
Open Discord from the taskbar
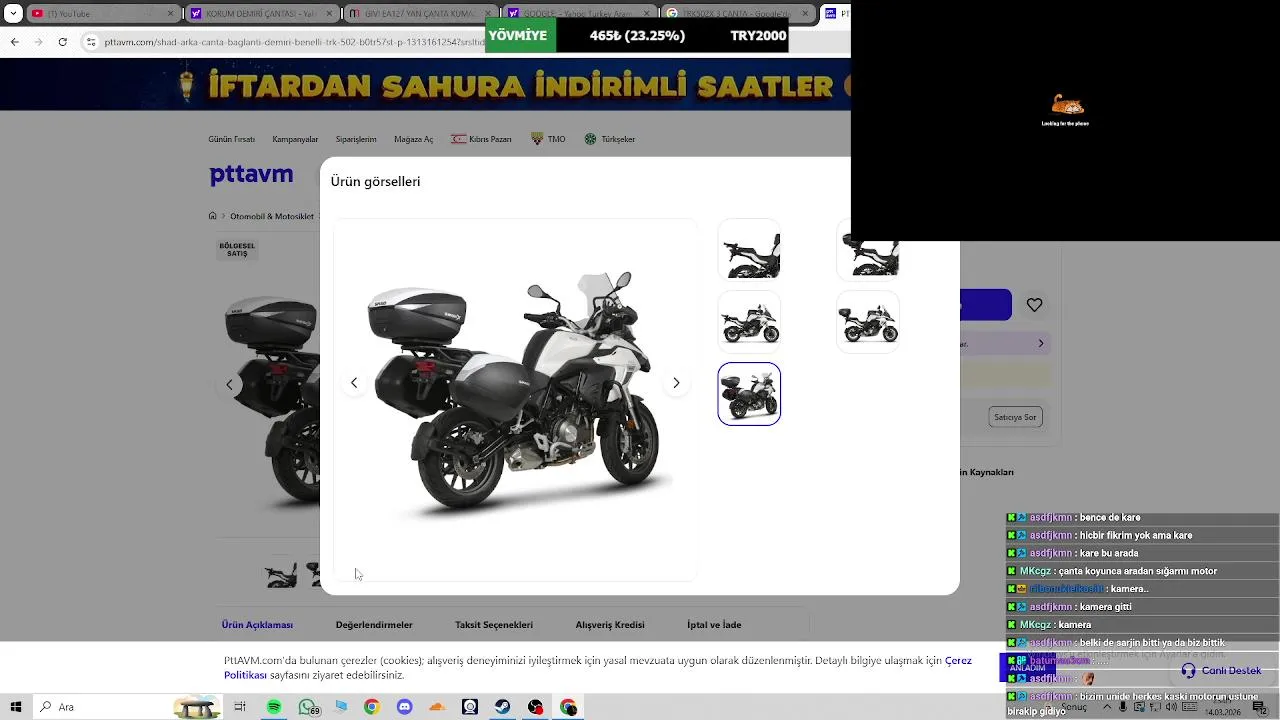point(404,707)
